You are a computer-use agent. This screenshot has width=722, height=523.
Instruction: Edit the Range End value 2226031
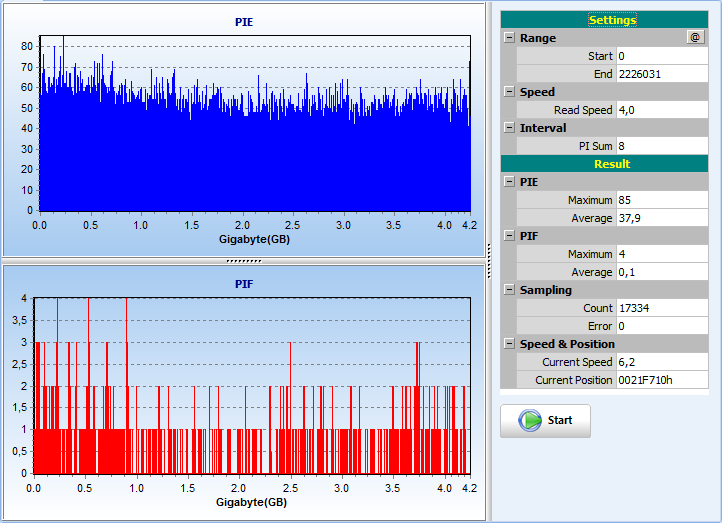[x=662, y=74]
